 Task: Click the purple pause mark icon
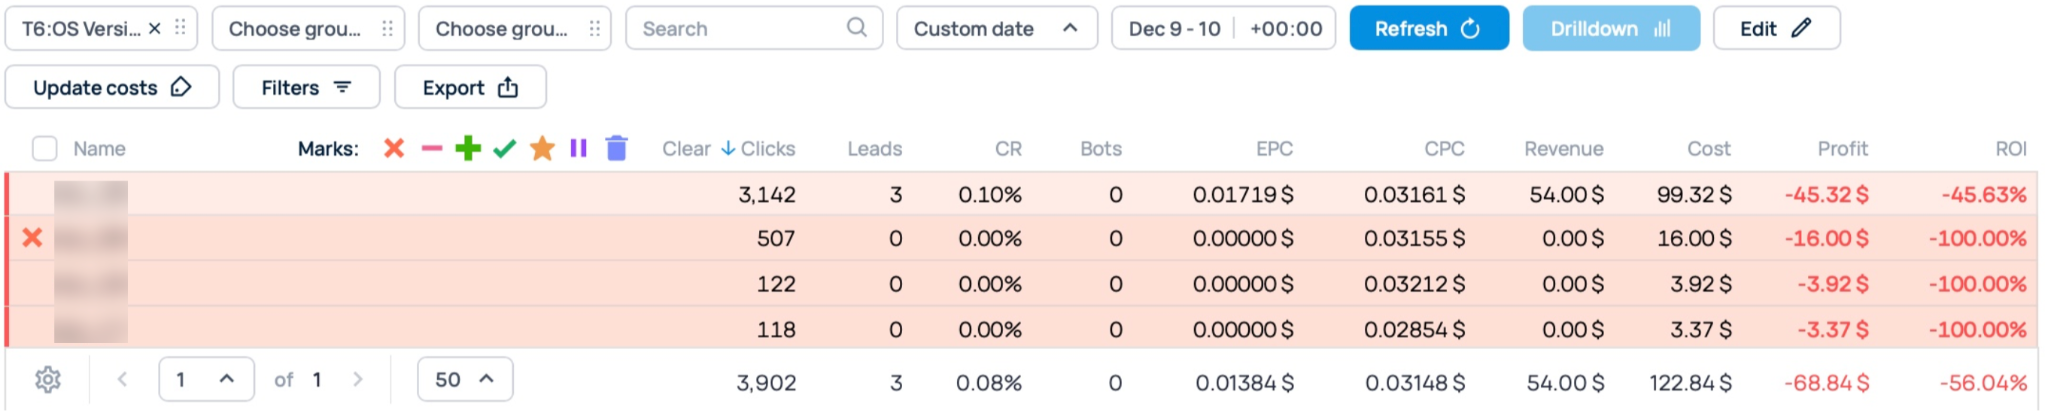coord(578,149)
